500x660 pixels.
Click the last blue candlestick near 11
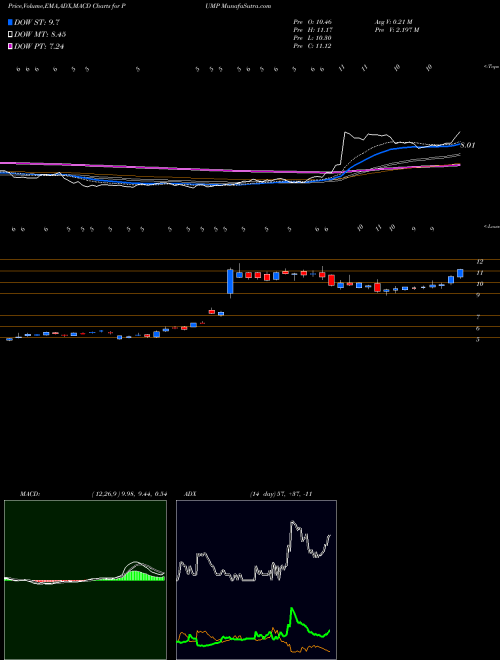pyautogui.click(x=460, y=274)
